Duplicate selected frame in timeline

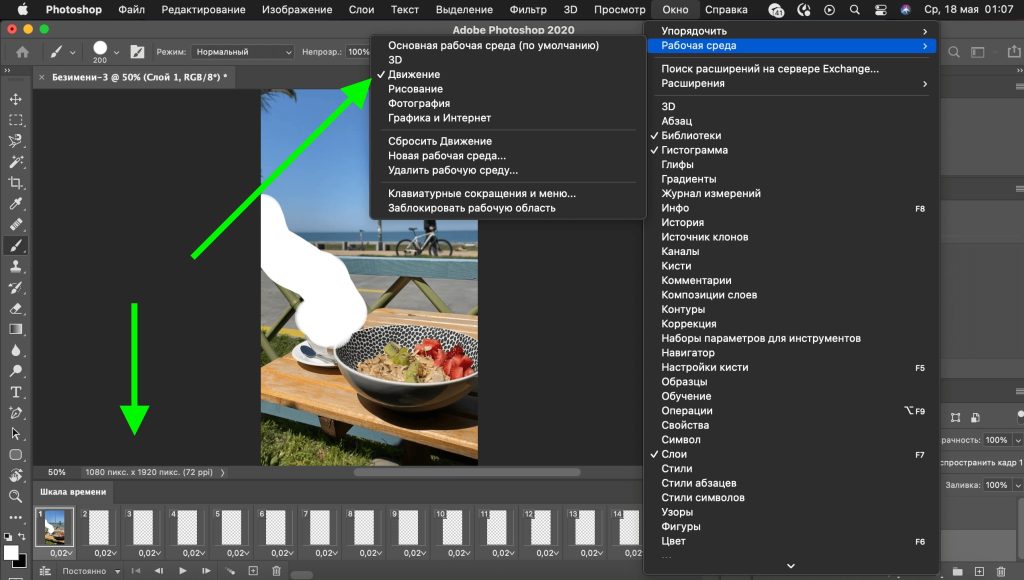(x=253, y=571)
